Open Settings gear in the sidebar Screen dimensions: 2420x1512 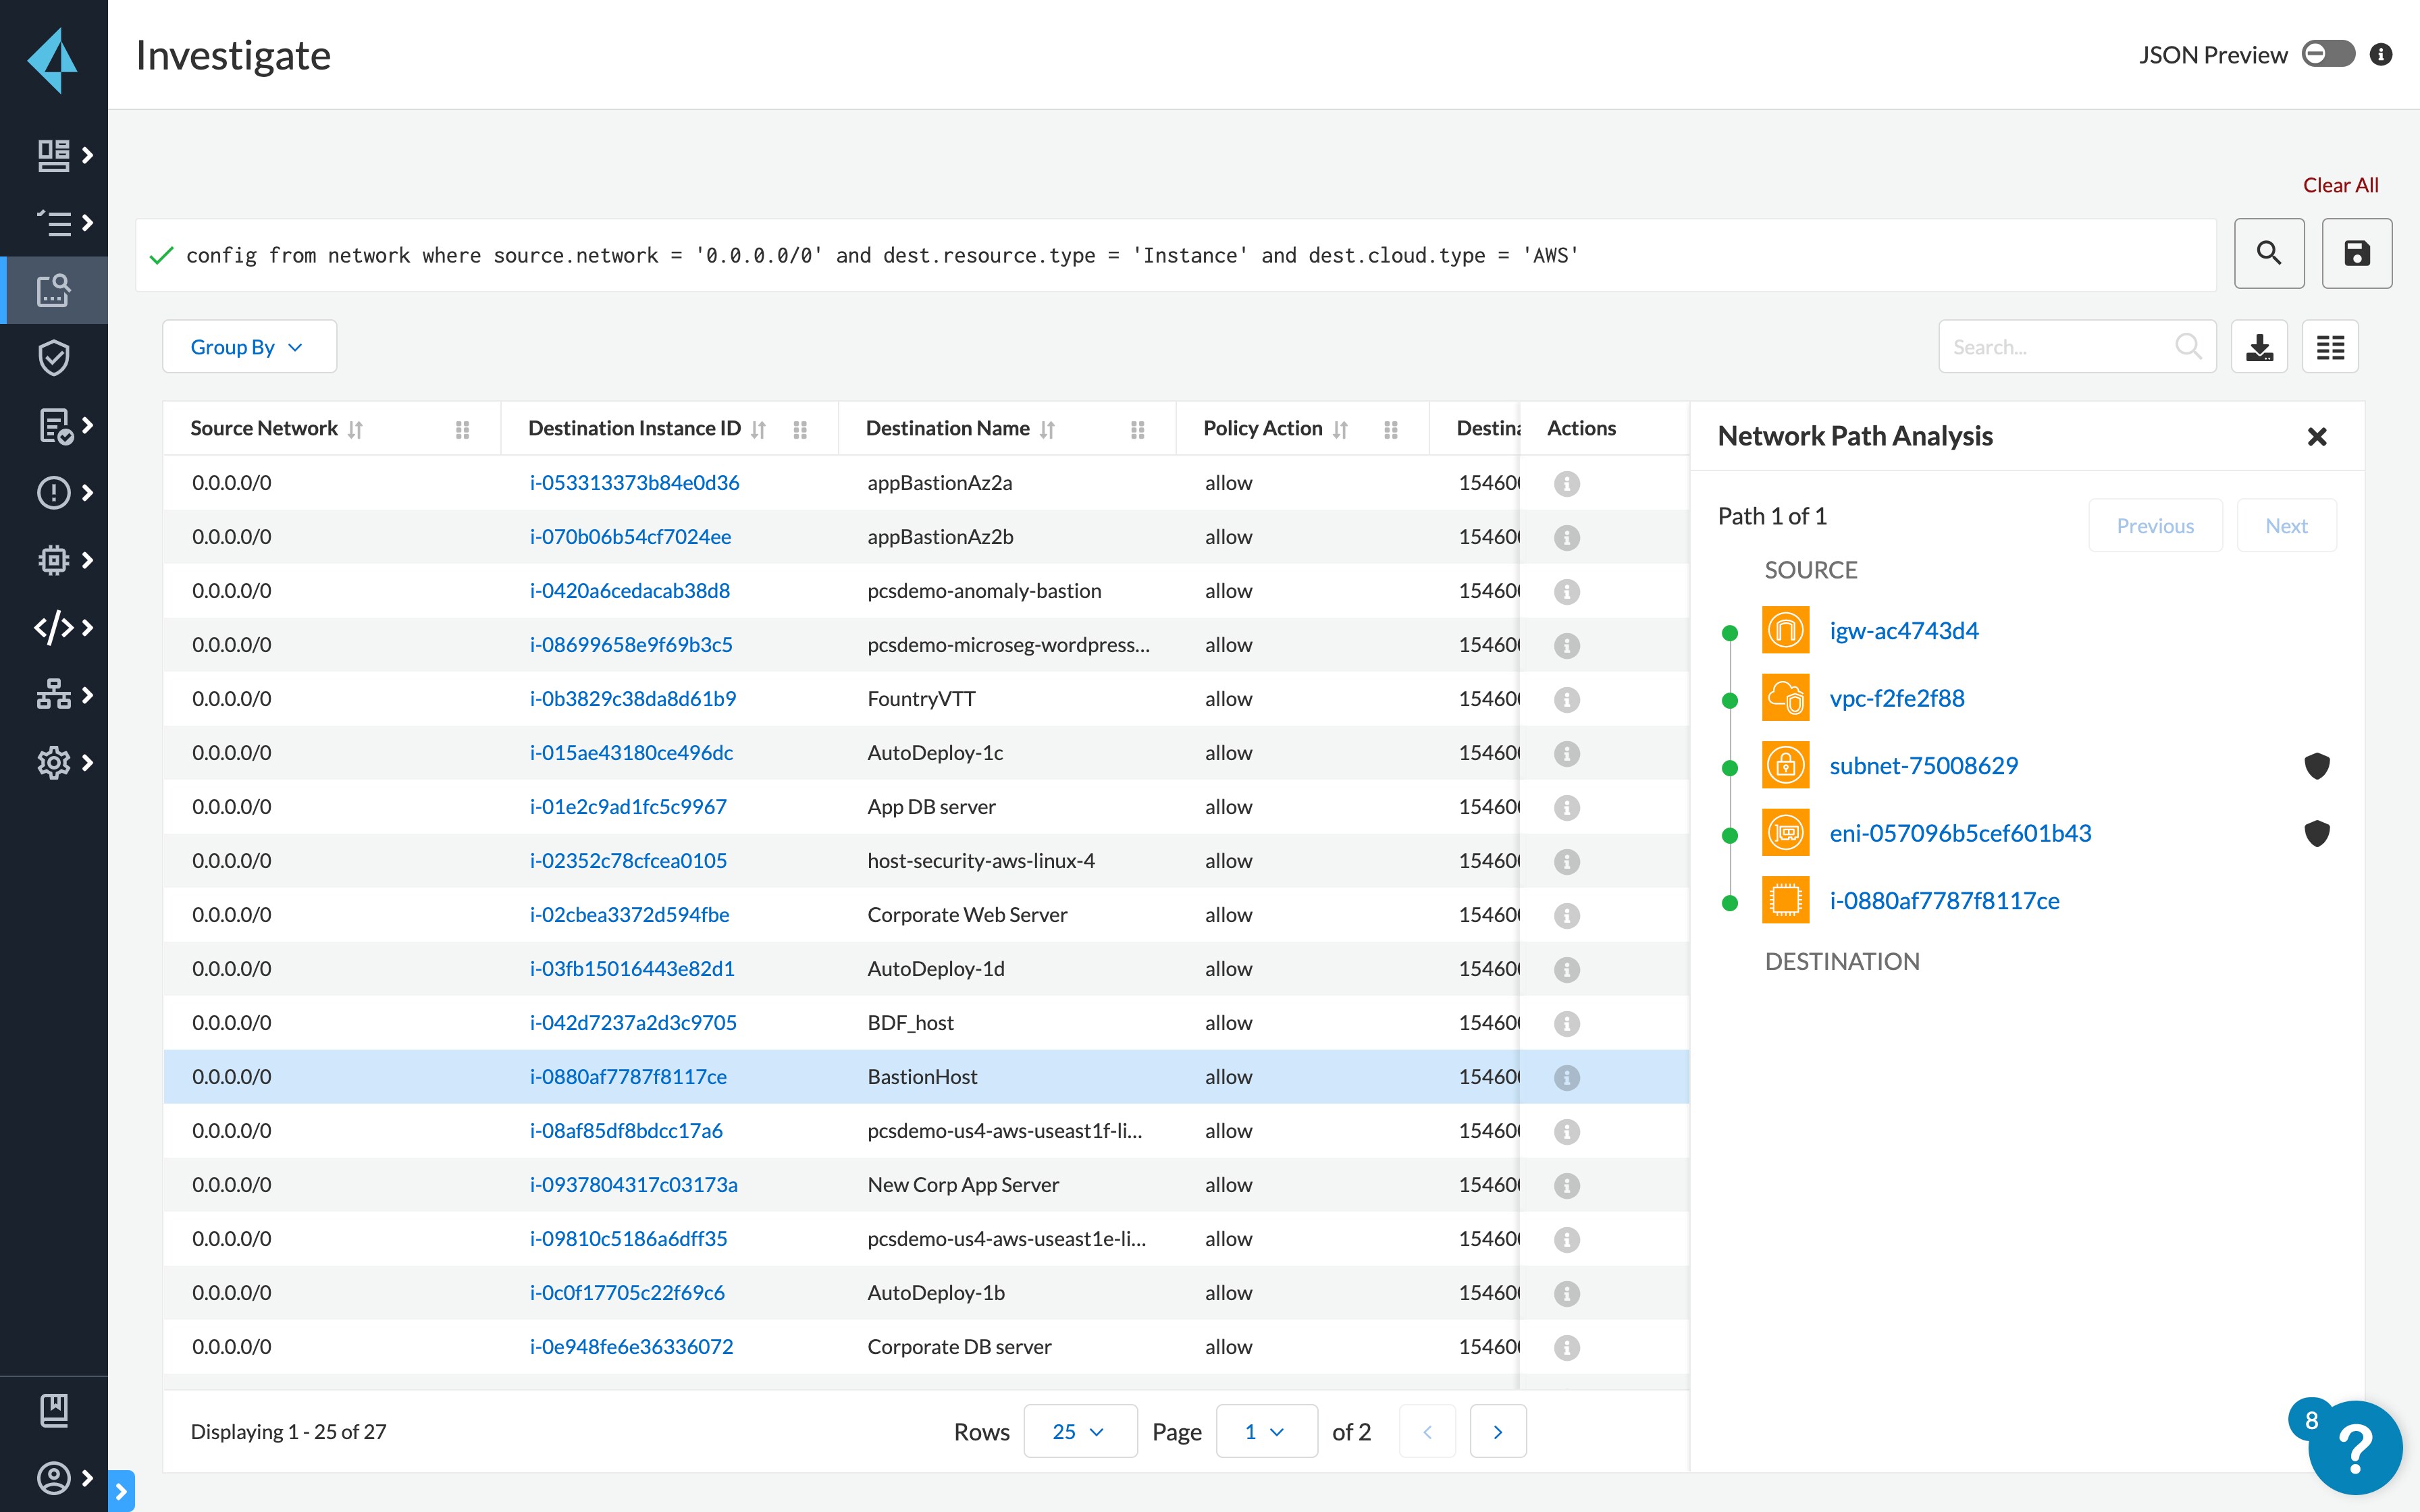(54, 763)
